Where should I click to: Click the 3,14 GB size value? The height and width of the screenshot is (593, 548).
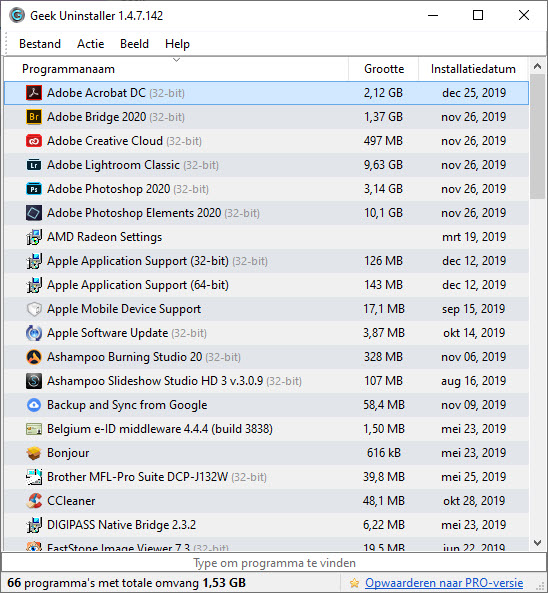[x=383, y=189]
